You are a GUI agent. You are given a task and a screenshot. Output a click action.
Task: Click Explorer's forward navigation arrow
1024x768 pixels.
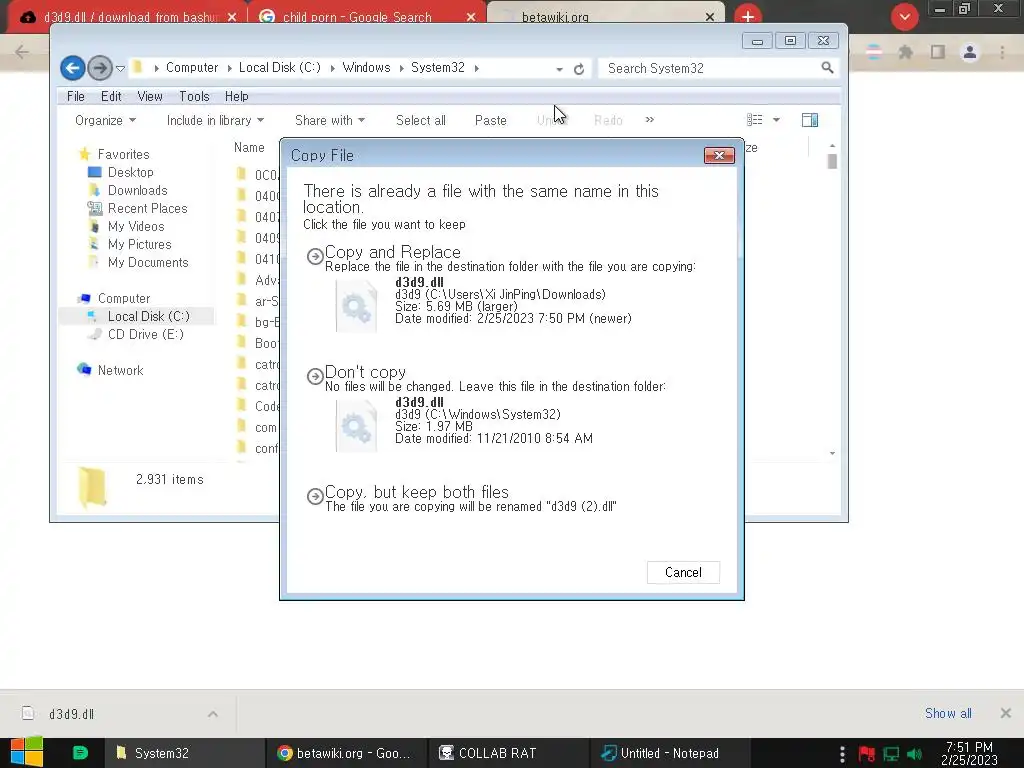pos(100,68)
